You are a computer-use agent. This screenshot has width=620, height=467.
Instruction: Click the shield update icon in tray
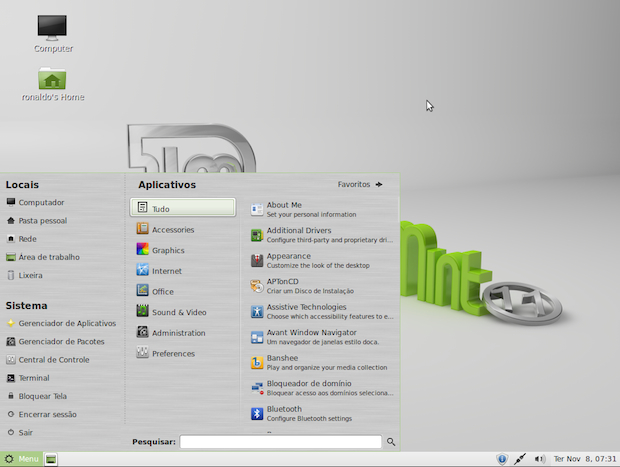point(502,459)
